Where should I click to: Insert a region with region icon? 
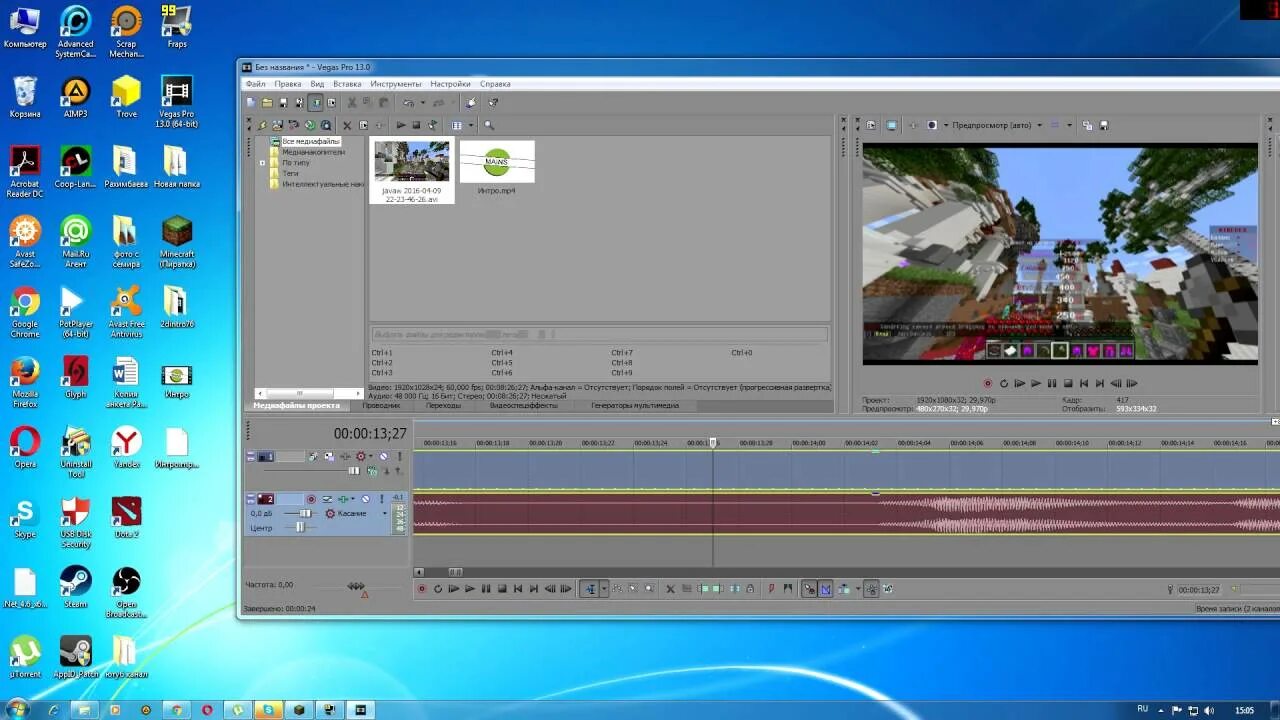tap(788, 589)
